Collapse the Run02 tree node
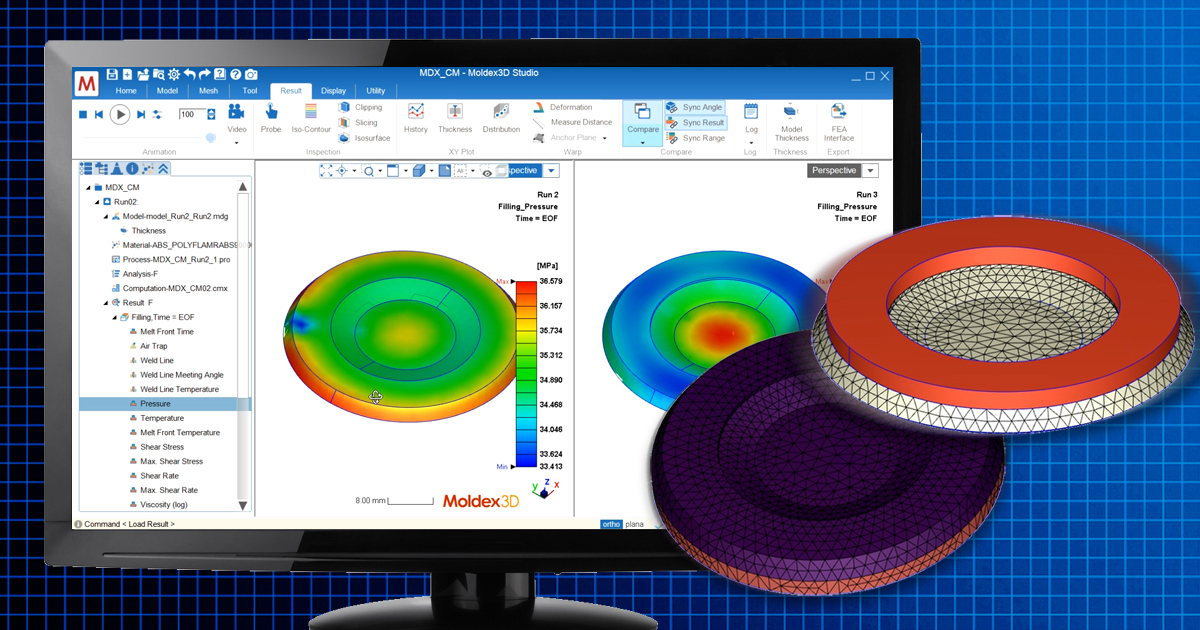Screen dimensions: 1200x630 (98, 202)
